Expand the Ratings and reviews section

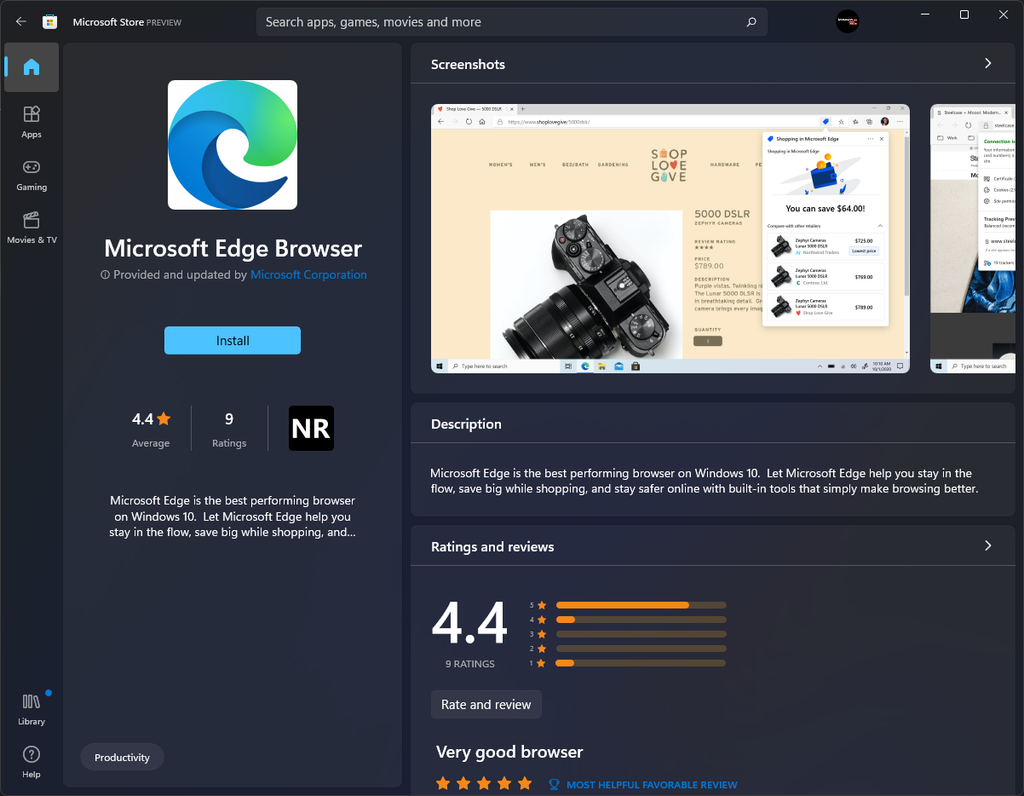987,545
